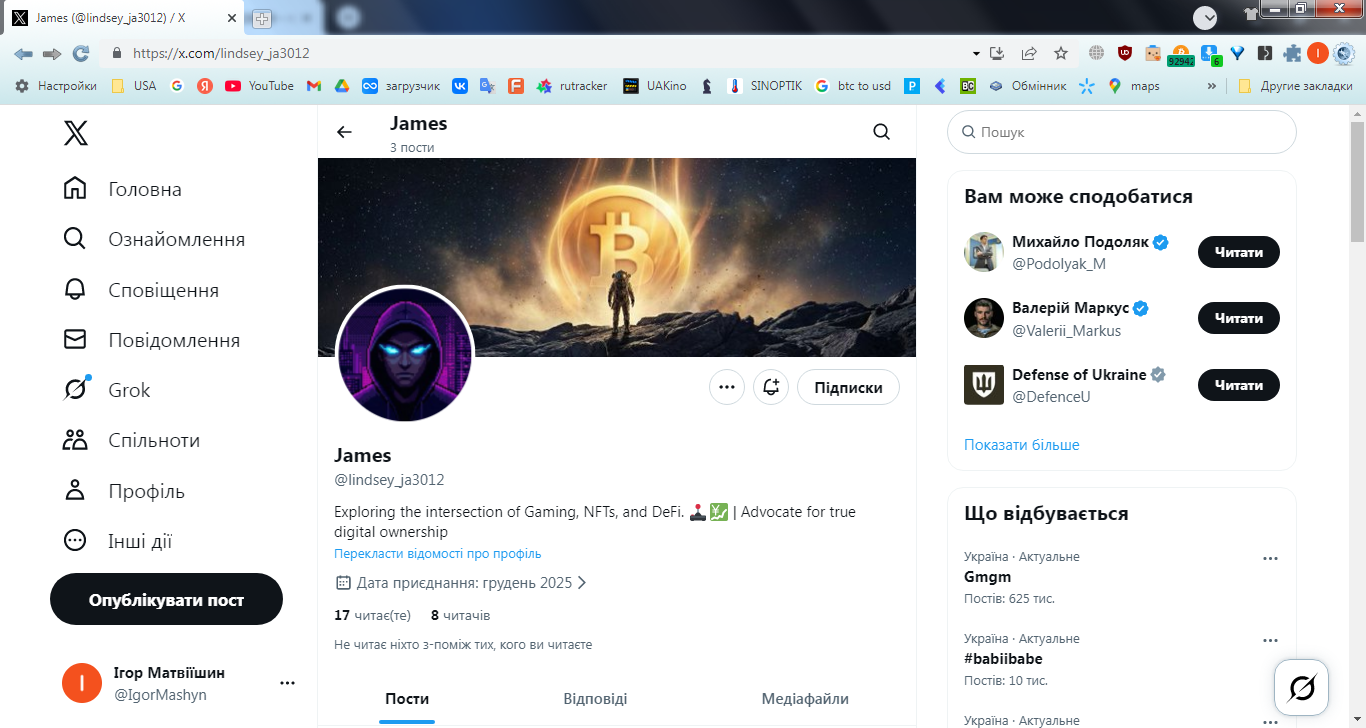Expand hidden bookmarks chevron

pyautogui.click(x=1212, y=86)
